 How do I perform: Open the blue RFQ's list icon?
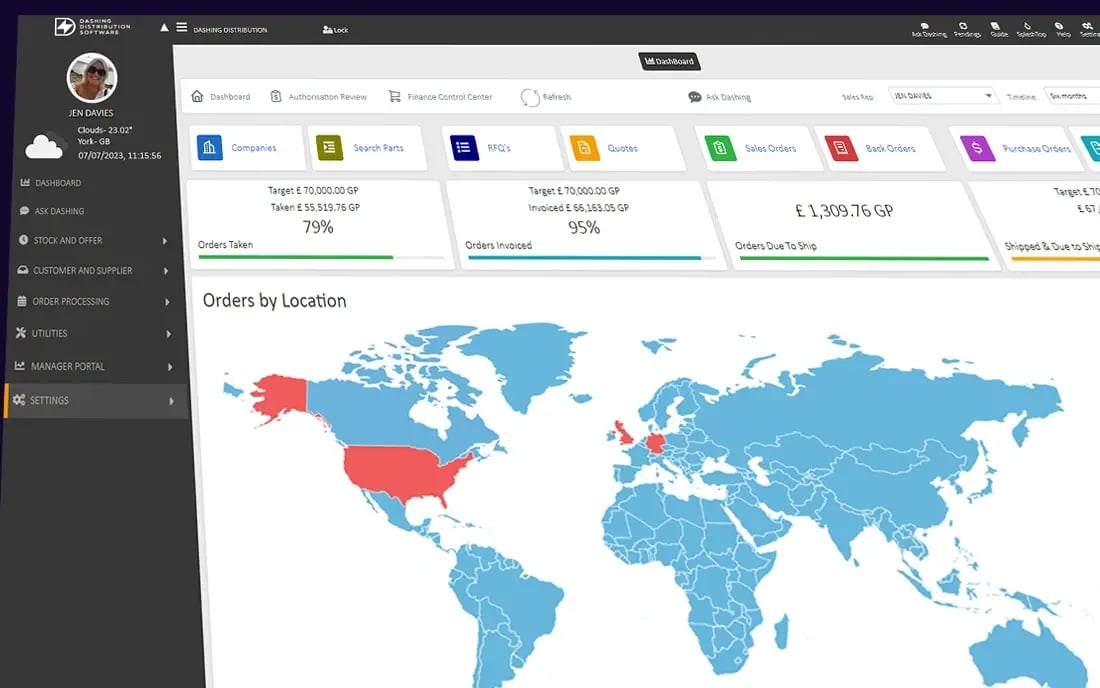(x=463, y=147)
